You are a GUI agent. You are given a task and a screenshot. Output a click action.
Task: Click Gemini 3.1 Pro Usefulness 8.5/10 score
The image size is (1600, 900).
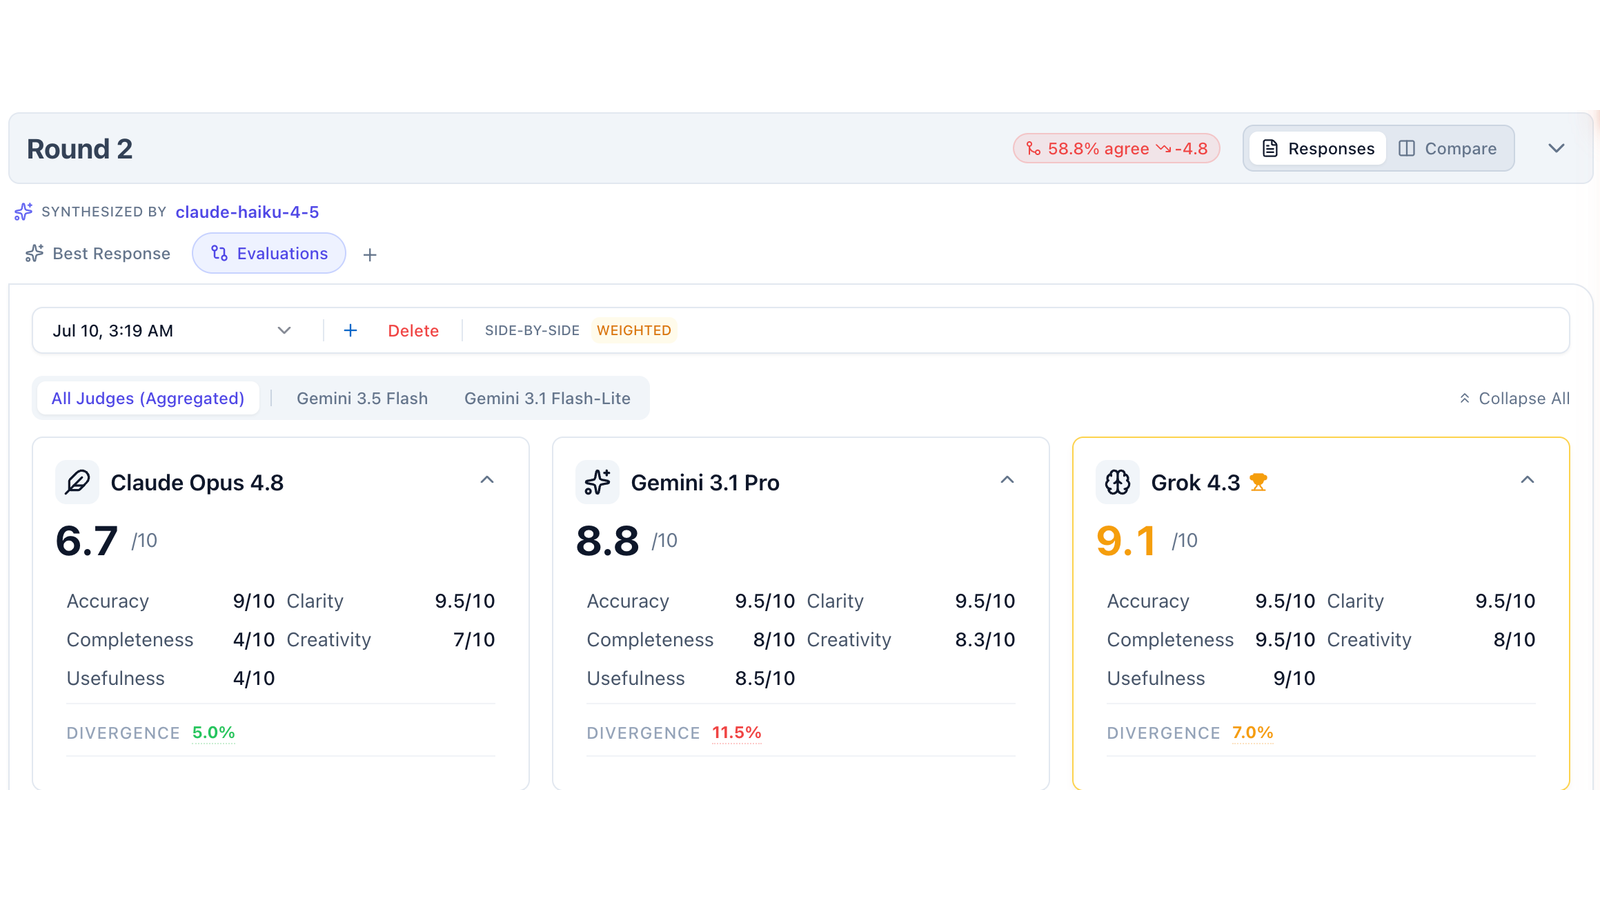pos(765,678)
